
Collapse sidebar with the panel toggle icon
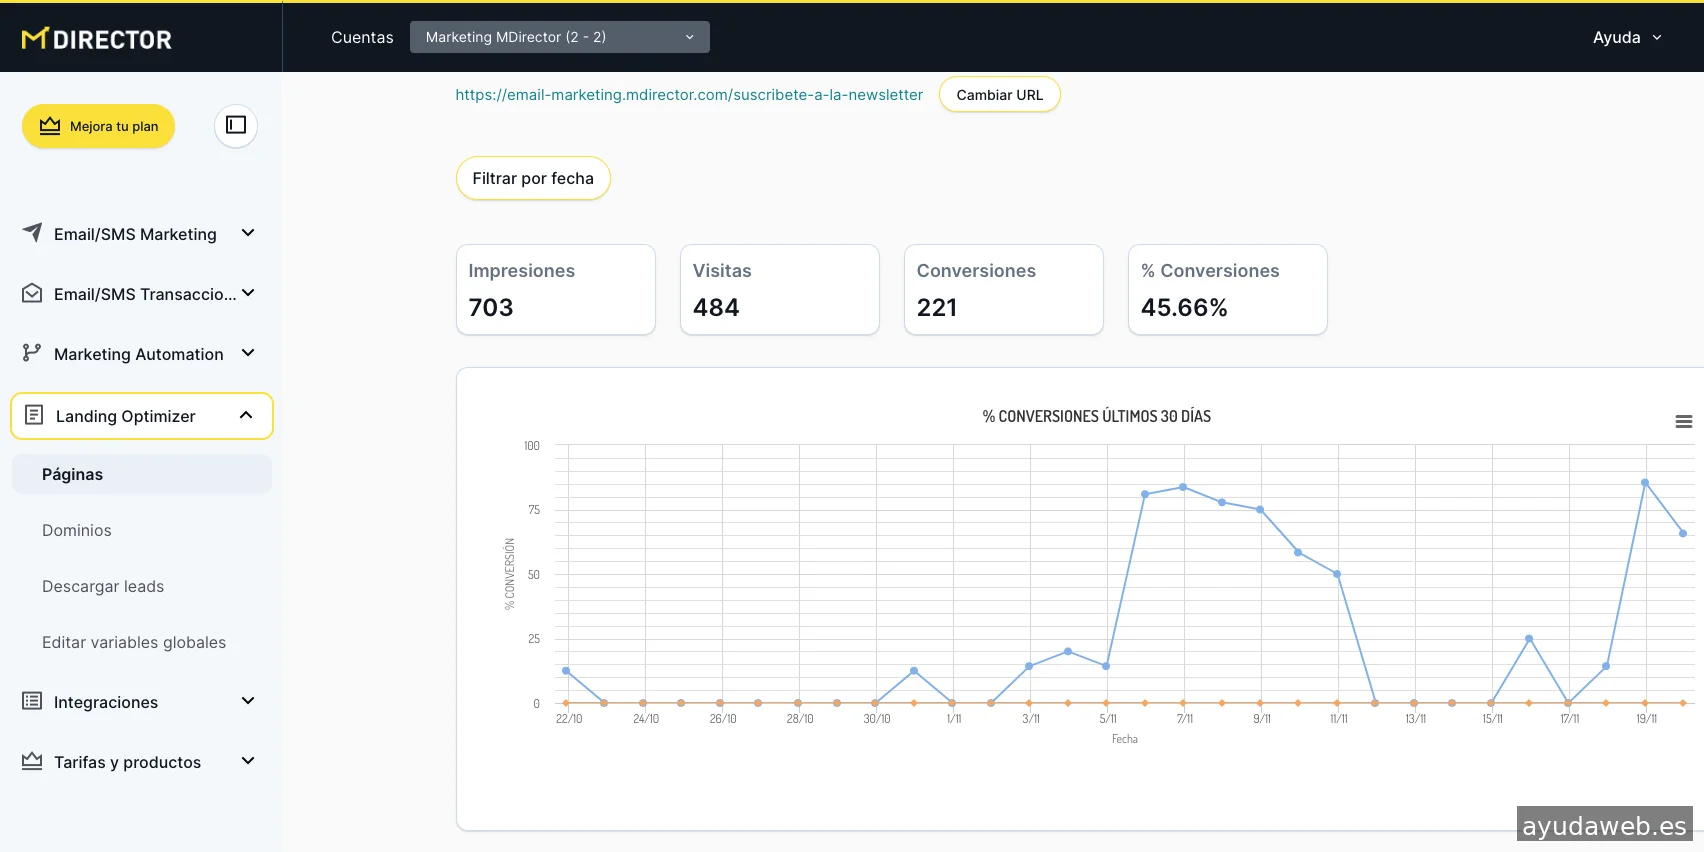pyautogui.click(x=236, y=125)
